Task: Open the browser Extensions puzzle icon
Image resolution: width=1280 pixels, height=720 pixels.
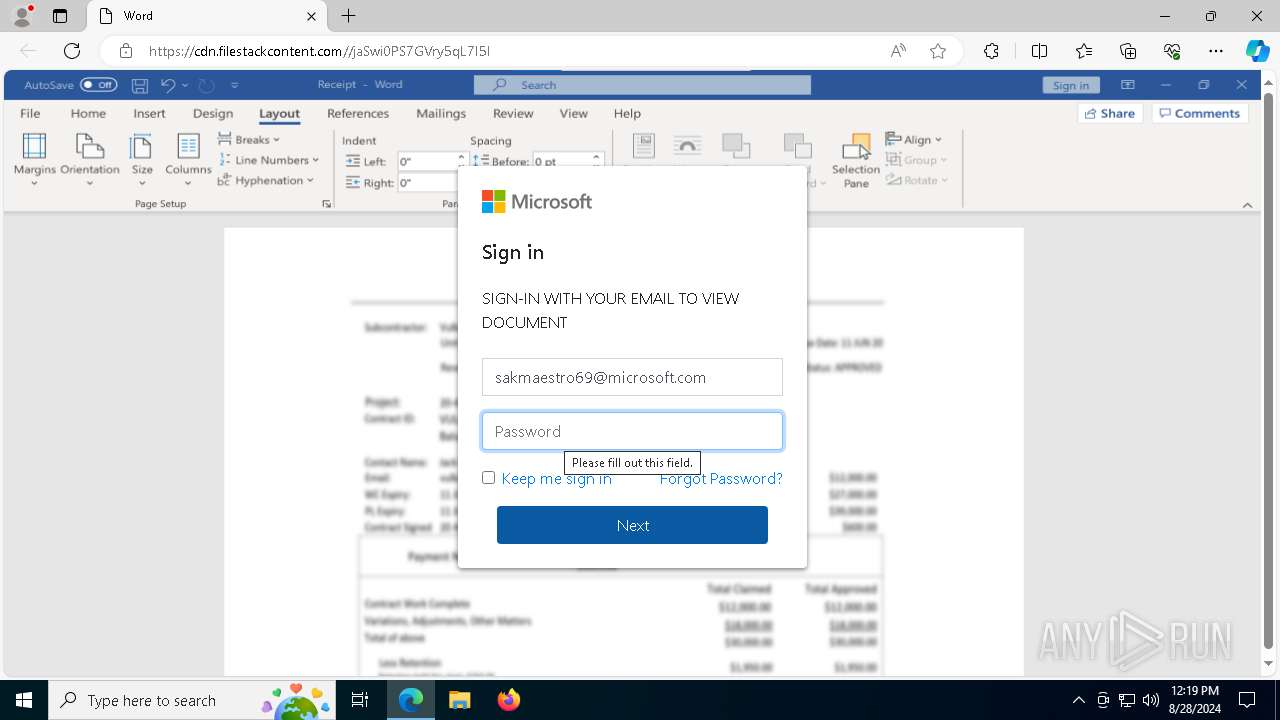Action: [991, 51]
